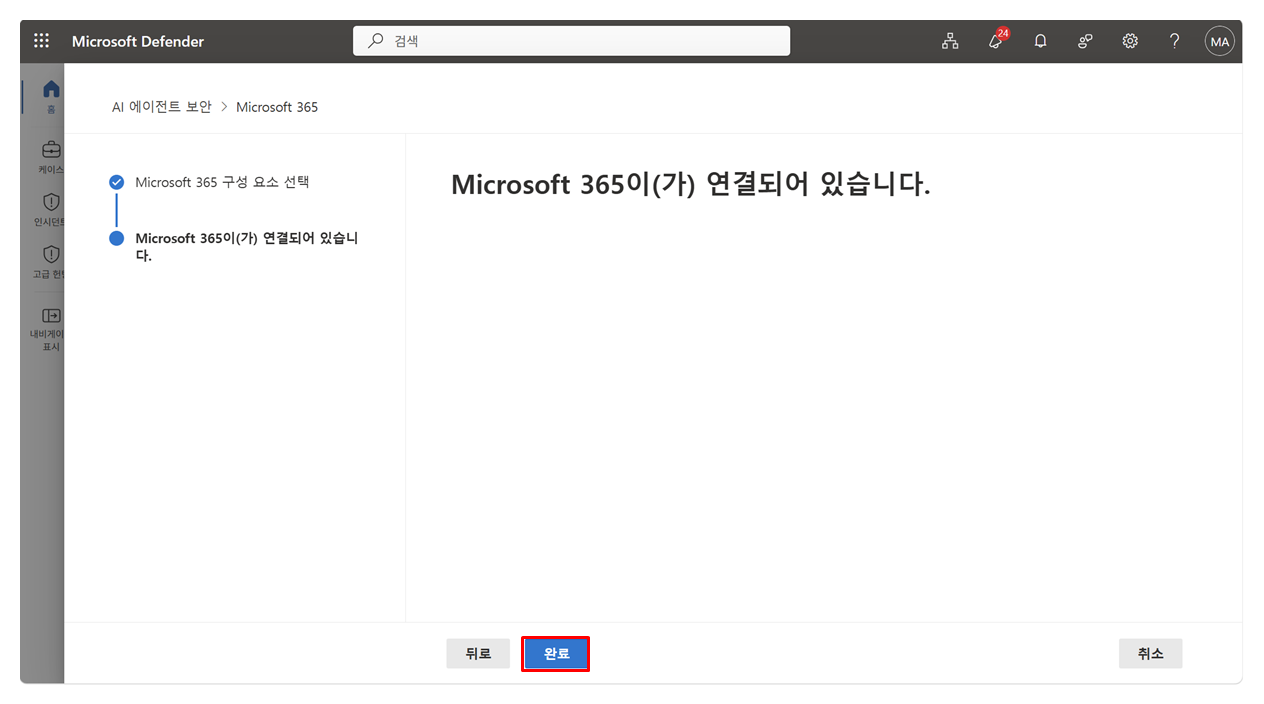Image resolution: width=1264 pixels, height=704 pixels.
Task: Open the network topology icon in header
Action: pos(950,41)
